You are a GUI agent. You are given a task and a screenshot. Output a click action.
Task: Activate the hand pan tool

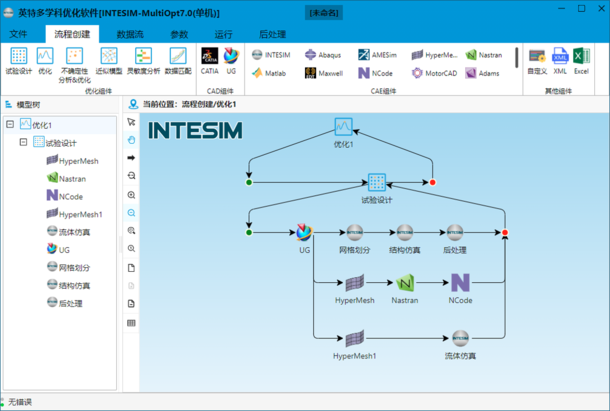[131, 140]
